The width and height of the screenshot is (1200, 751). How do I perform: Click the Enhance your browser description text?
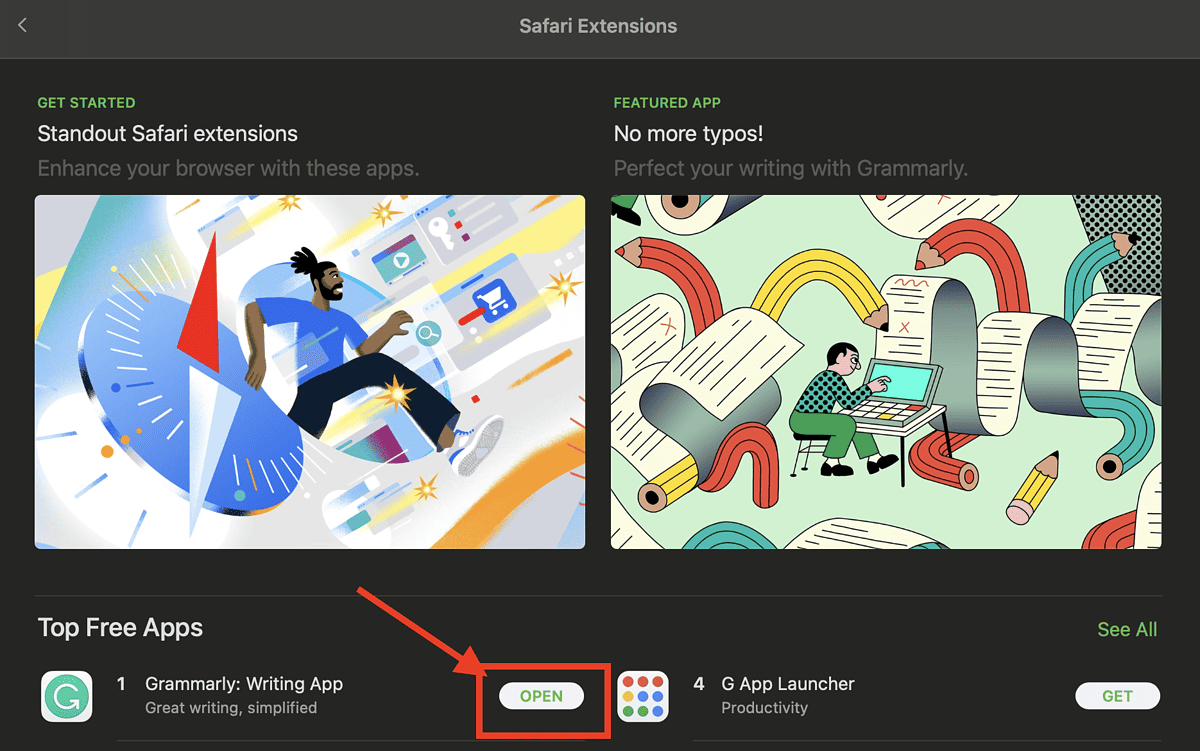pos(227,168)
